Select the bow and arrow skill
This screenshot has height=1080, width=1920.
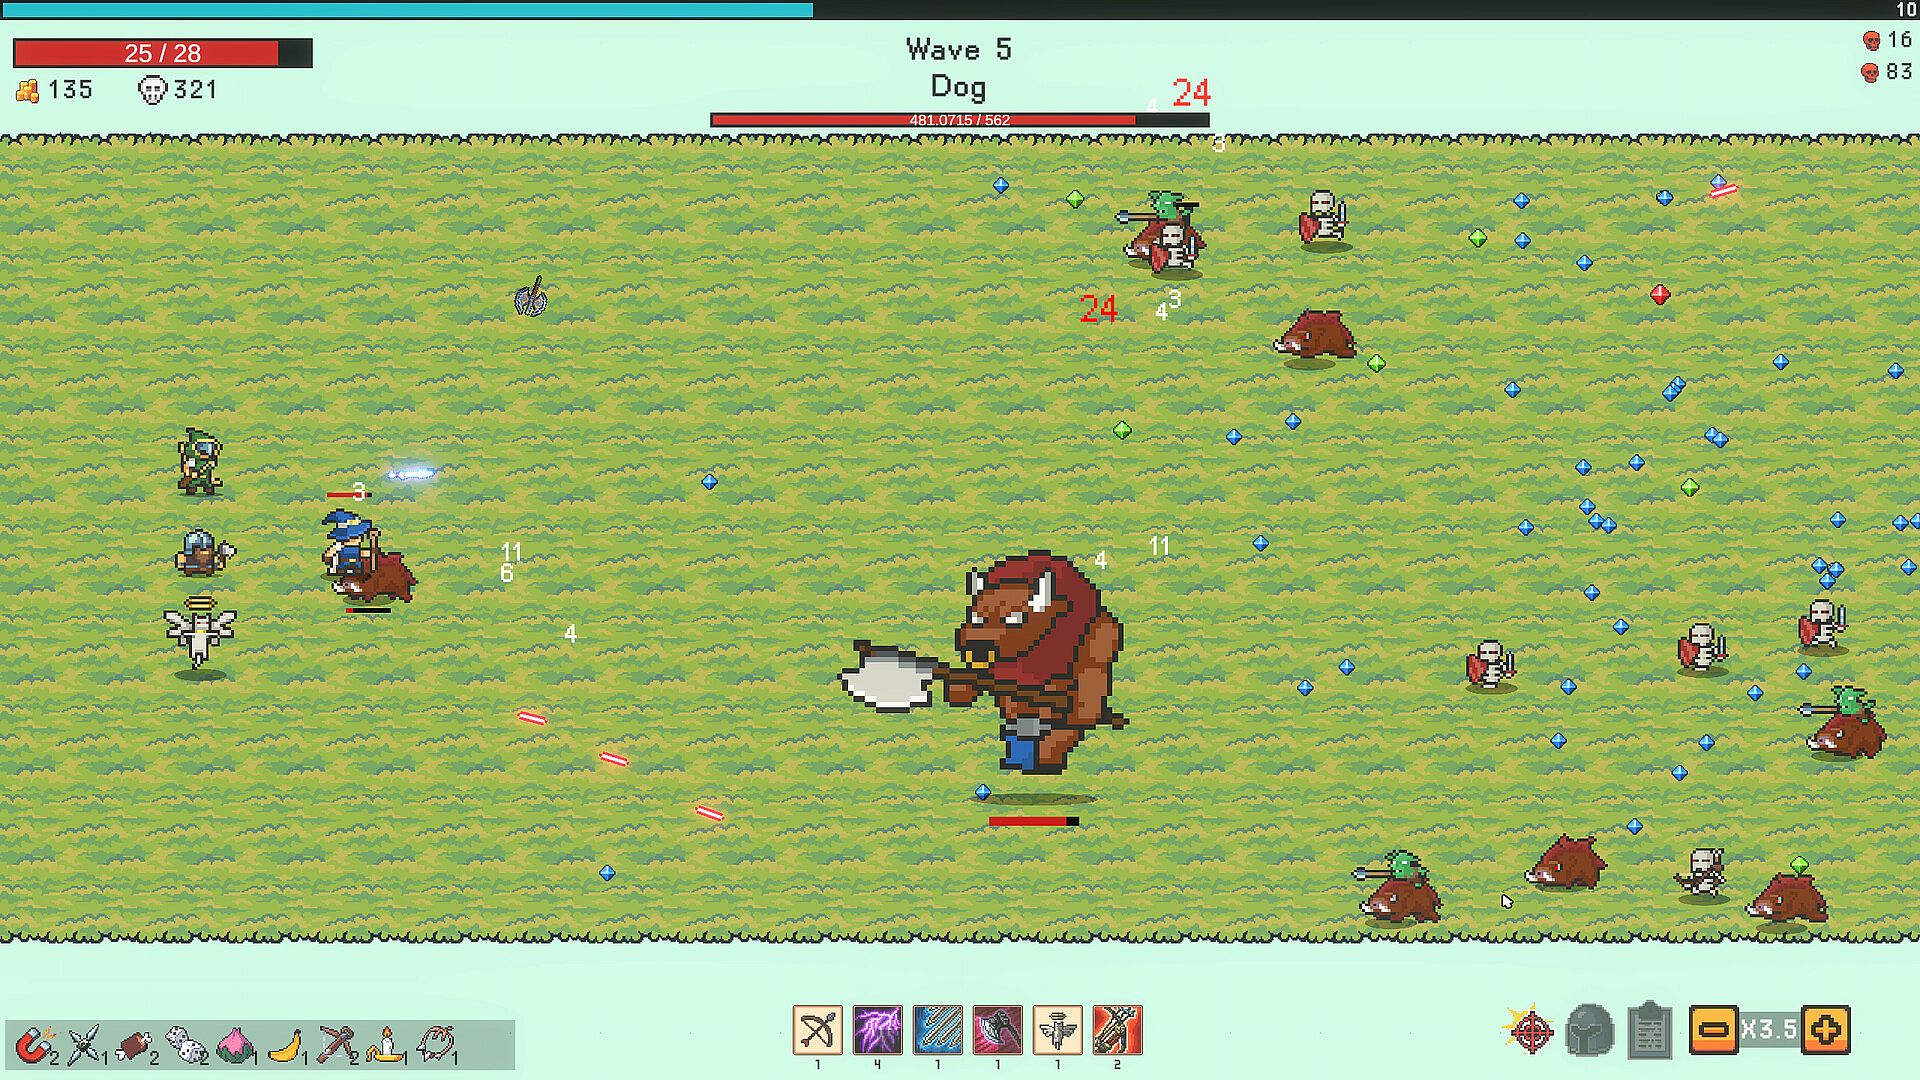point(817,1030)
